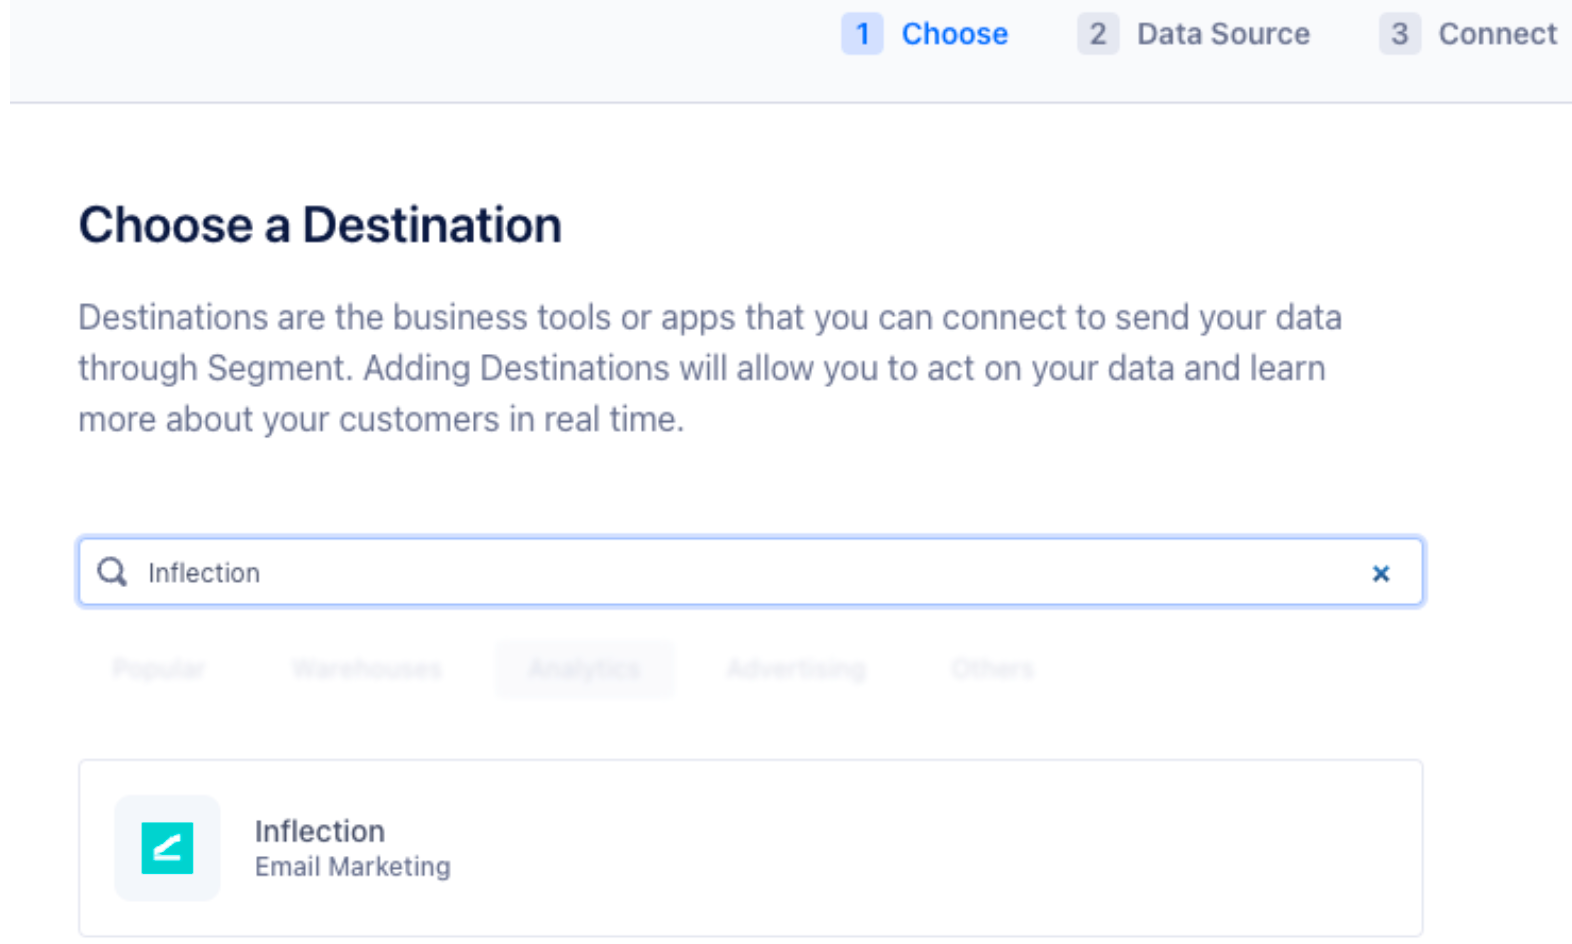Click the X to clear search field
Viewport: 1572px width, 944px height.
click(1381, 572)
